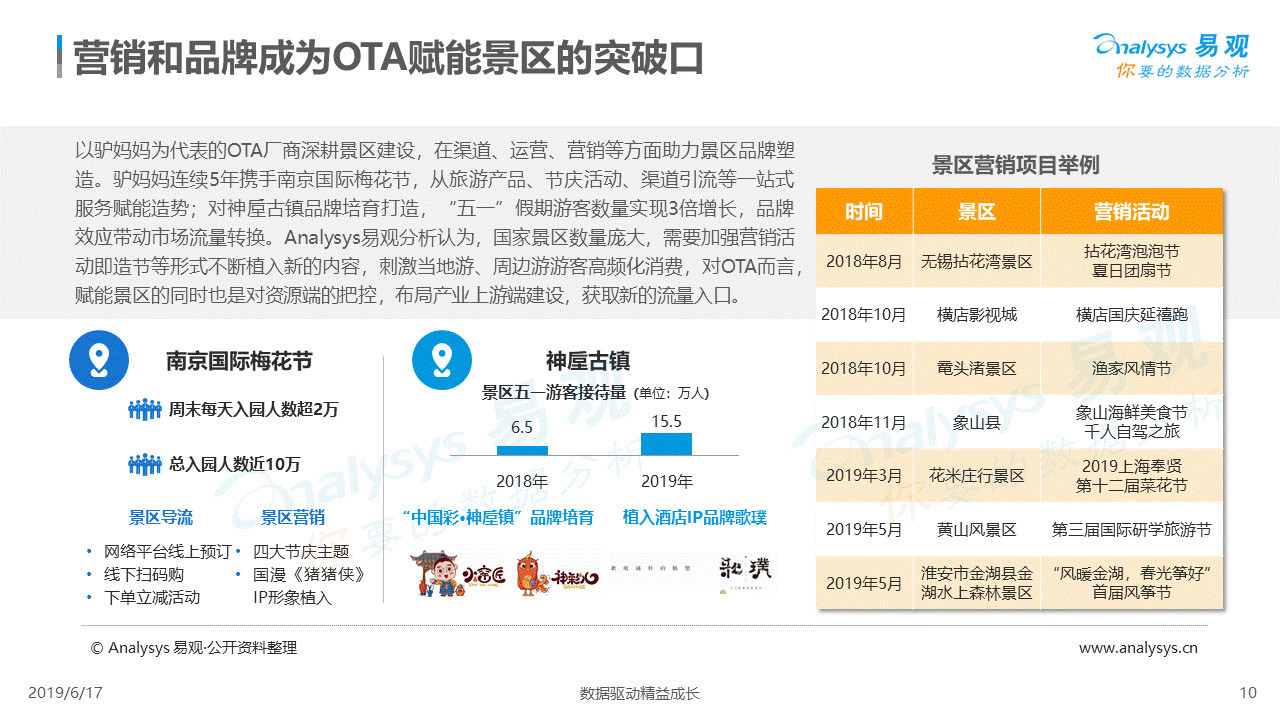Viewport: 1280px width, 720px height.
Task: Click the 第三届国际研学旅游节 cell
Action: (x=1132, y=530)
